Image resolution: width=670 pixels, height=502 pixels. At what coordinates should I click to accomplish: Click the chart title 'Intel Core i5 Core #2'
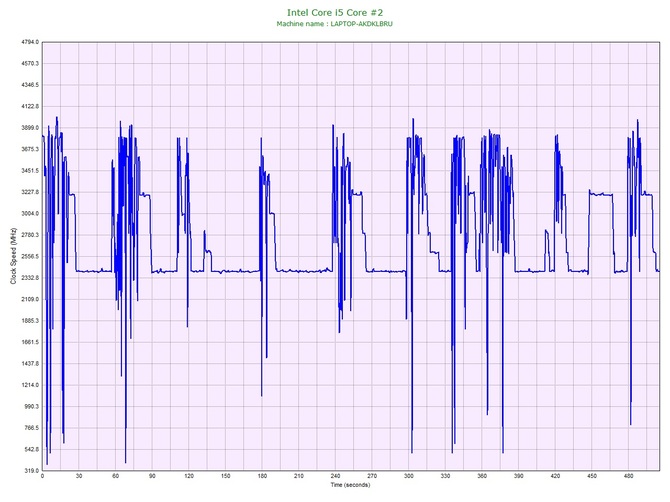click(335, 12)
